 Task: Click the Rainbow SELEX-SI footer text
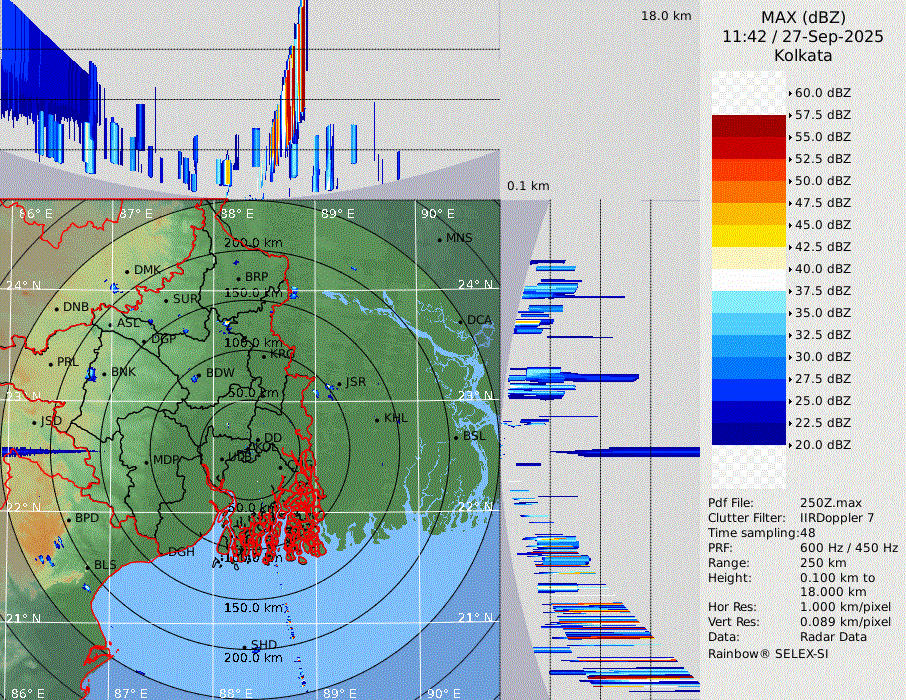769,653
